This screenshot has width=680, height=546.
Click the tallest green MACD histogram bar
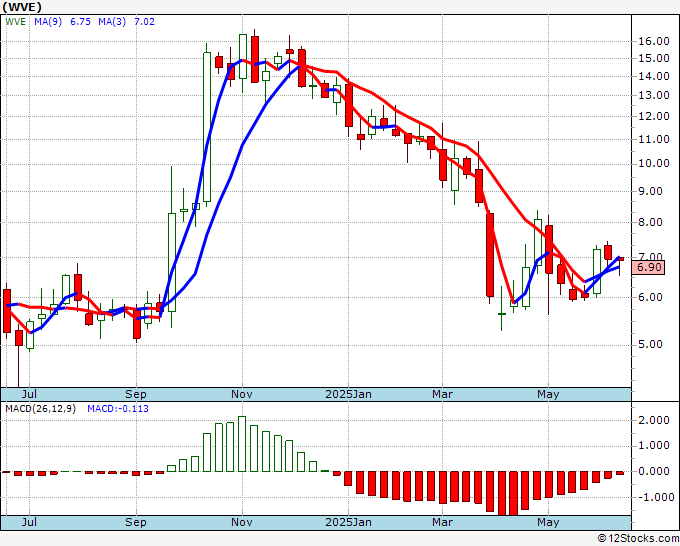242,444
